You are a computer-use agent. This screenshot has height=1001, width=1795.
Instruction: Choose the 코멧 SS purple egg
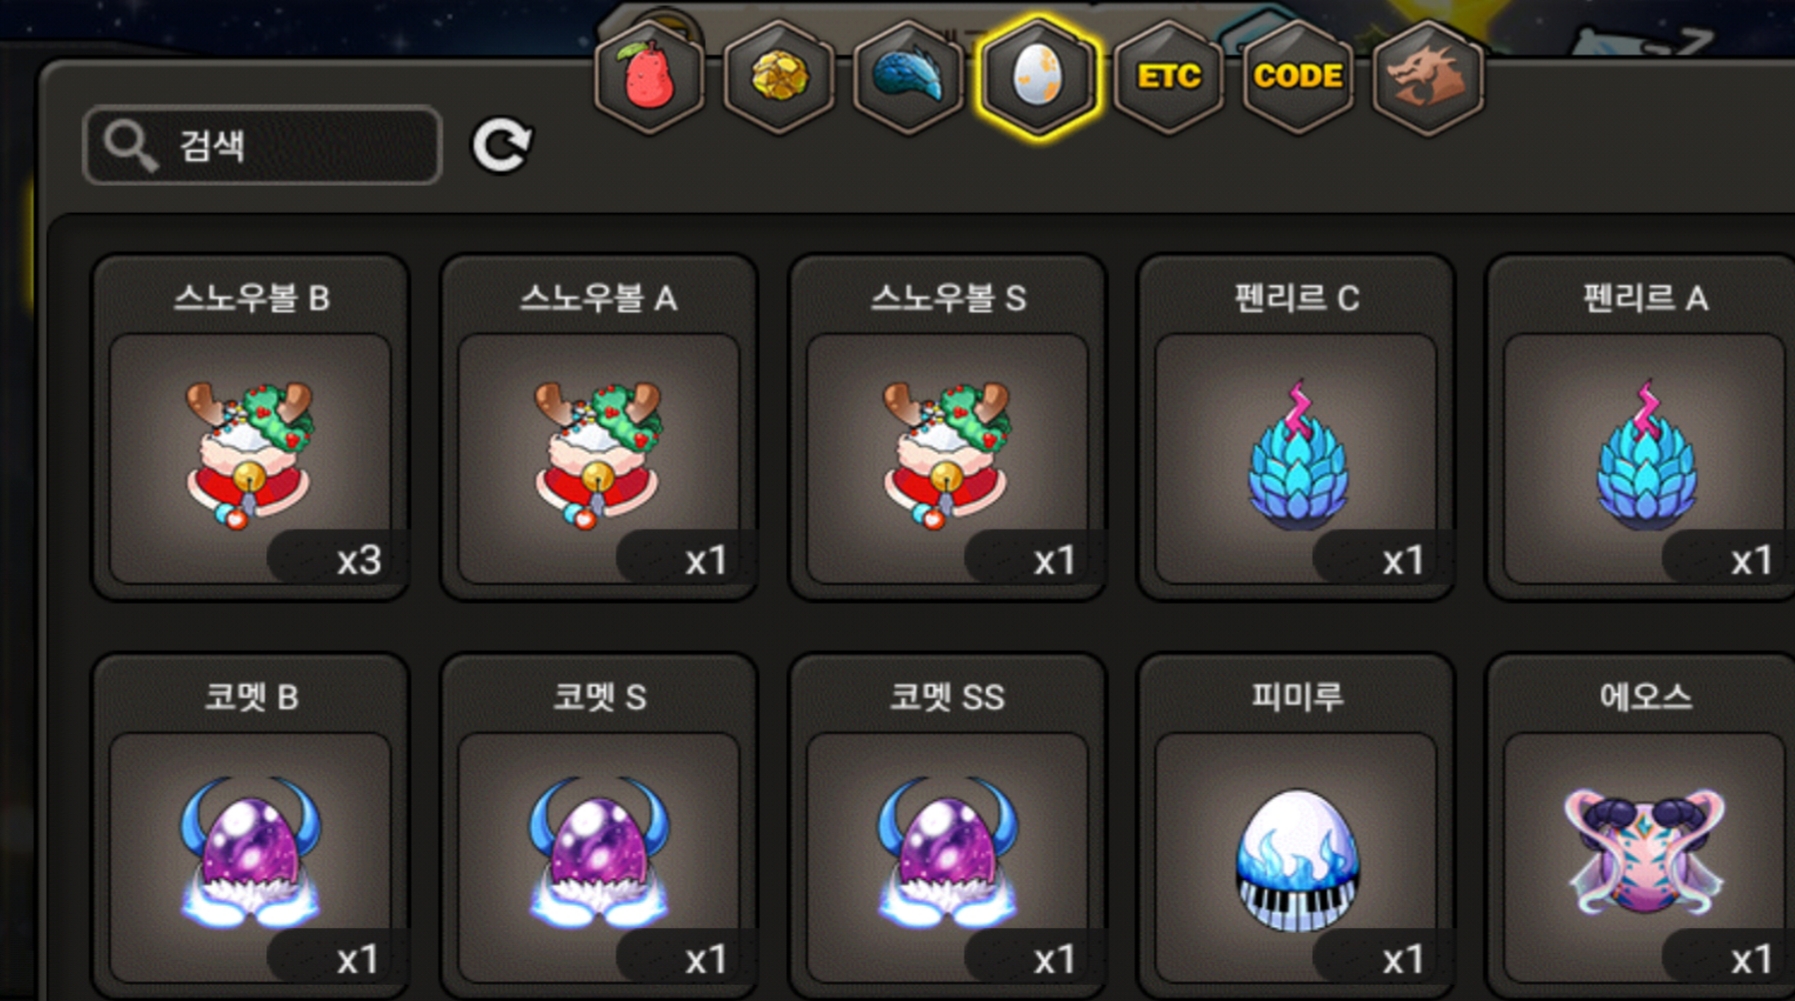tap(947, 827)
